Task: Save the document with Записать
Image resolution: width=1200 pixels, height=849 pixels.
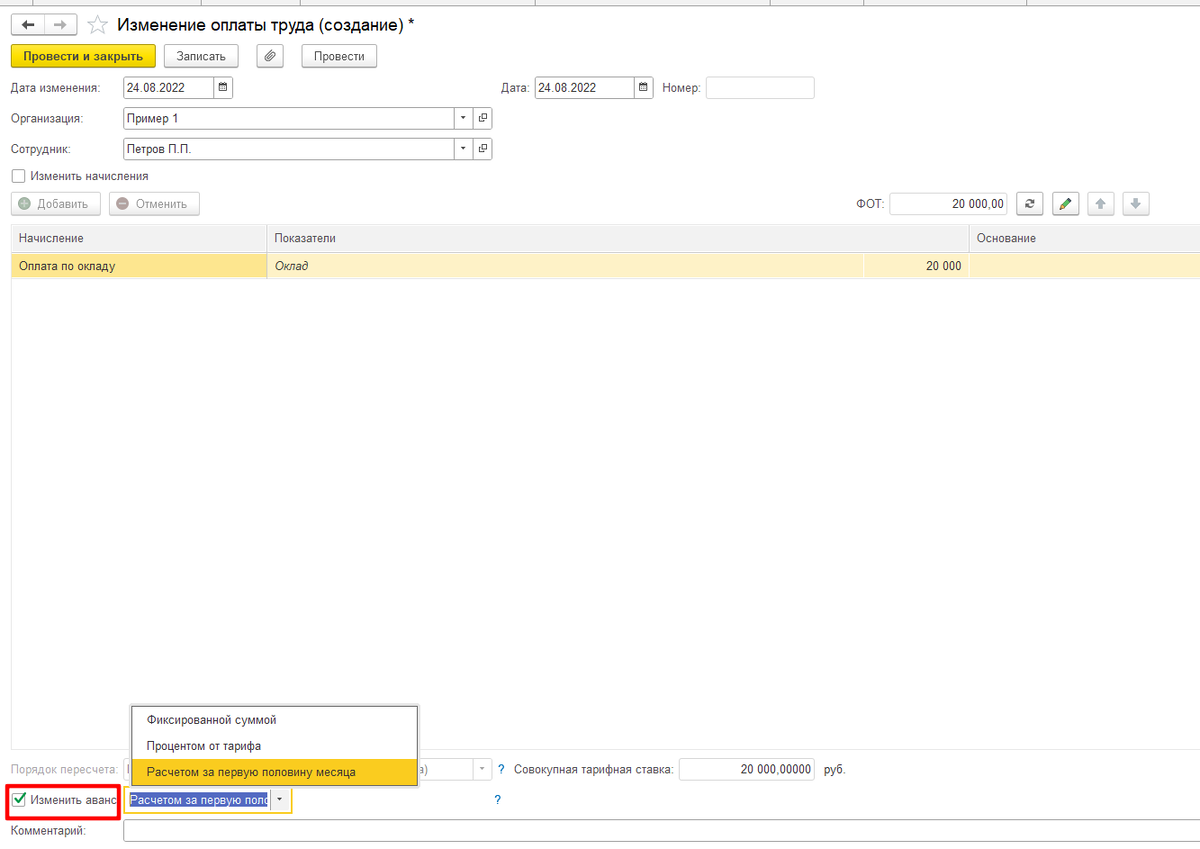Action: (201, 56)
